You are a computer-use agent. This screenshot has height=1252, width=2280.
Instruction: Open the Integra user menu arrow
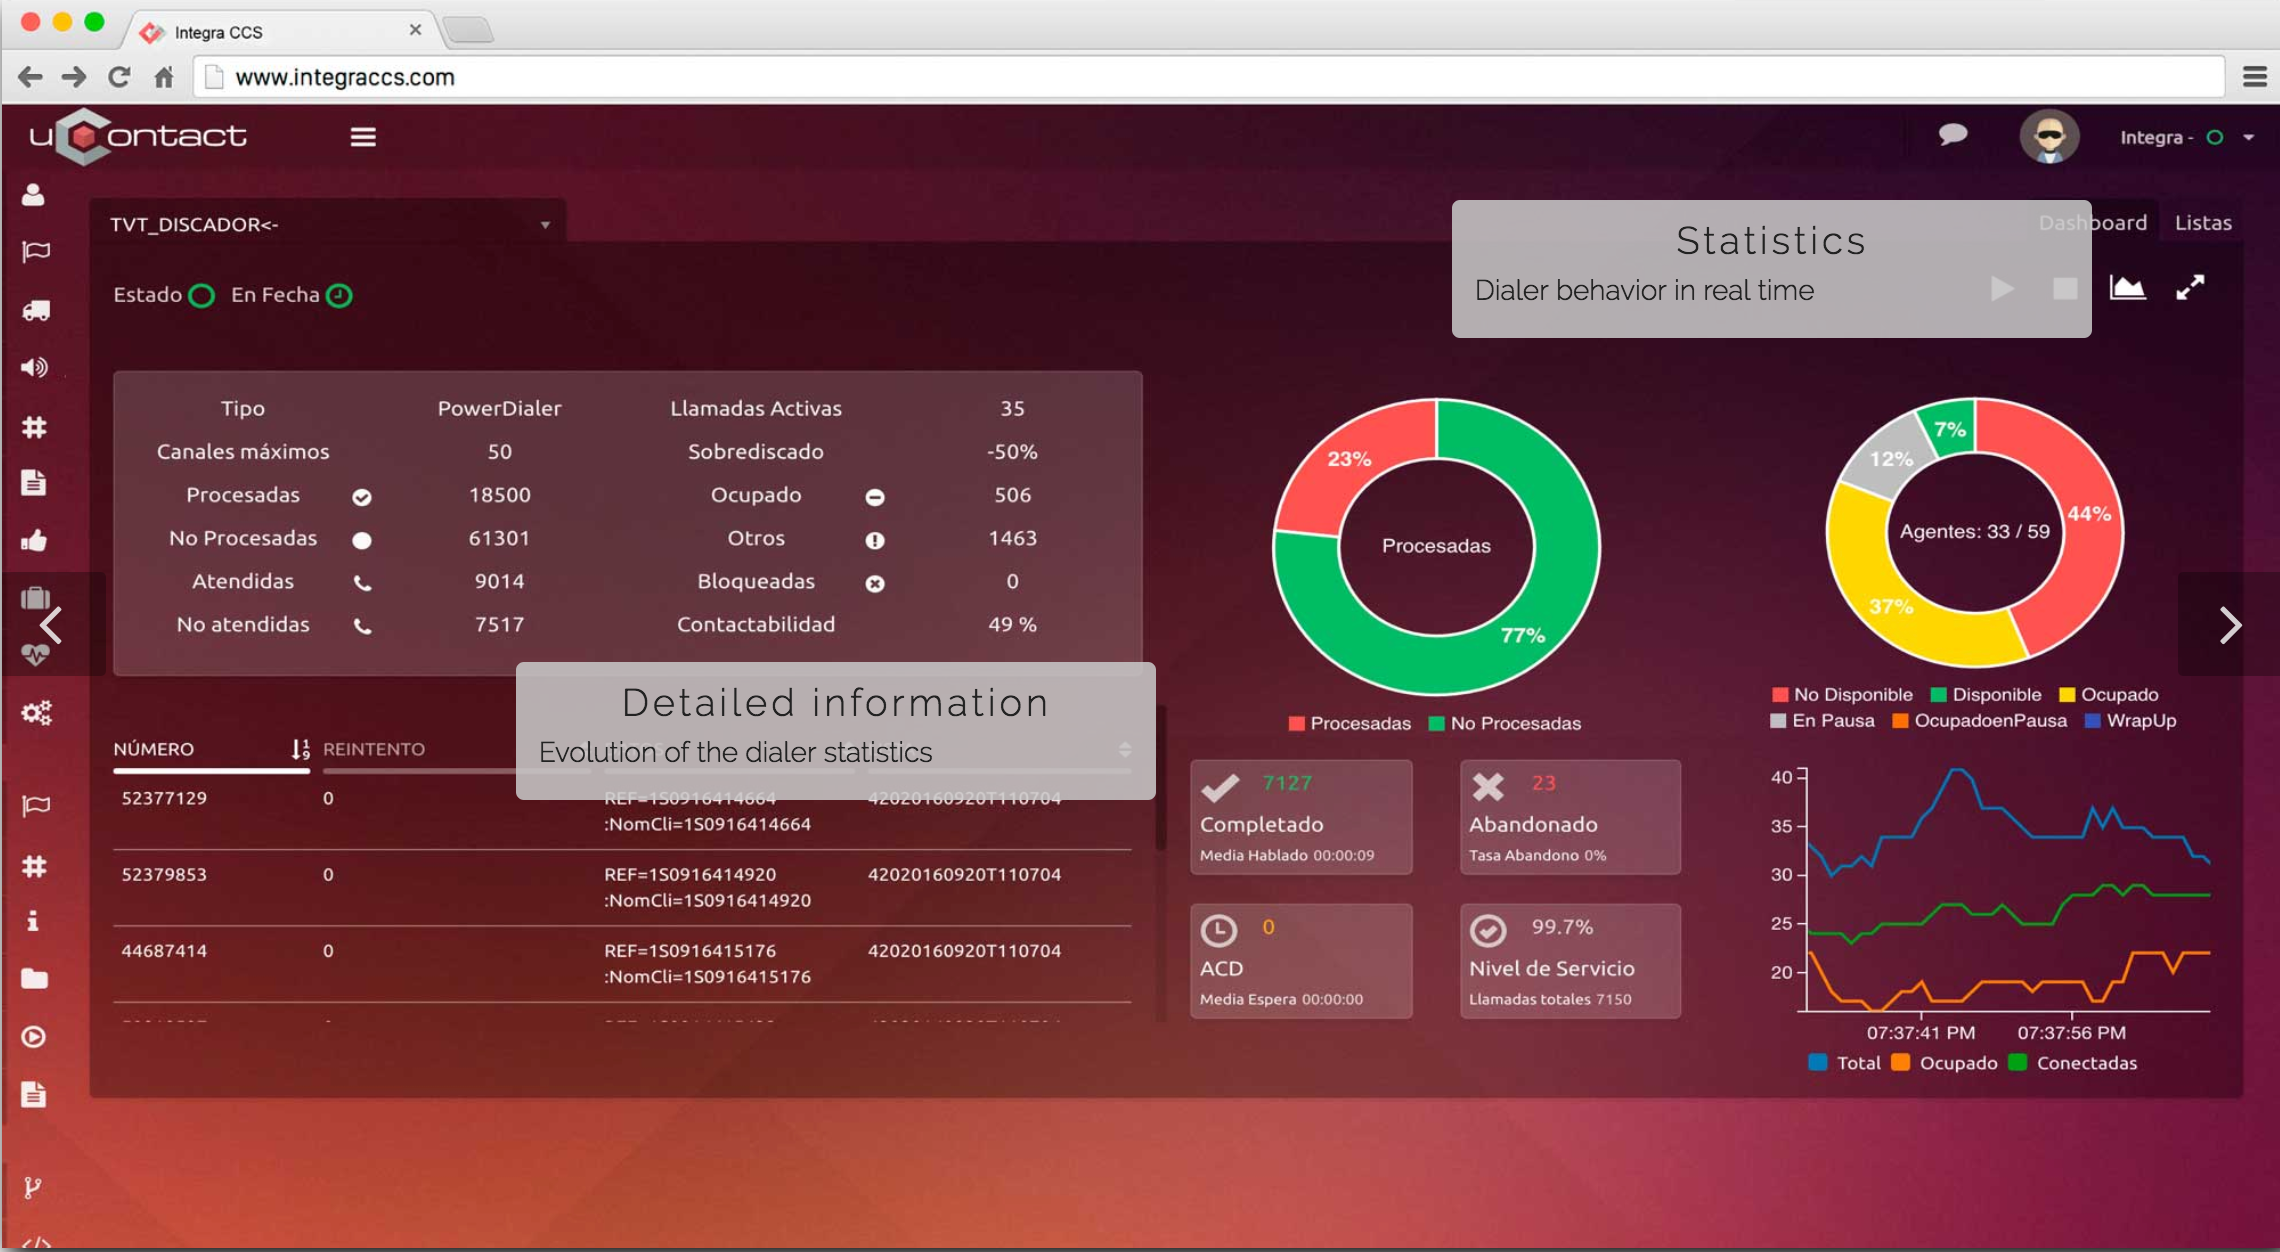(2249, 137)
